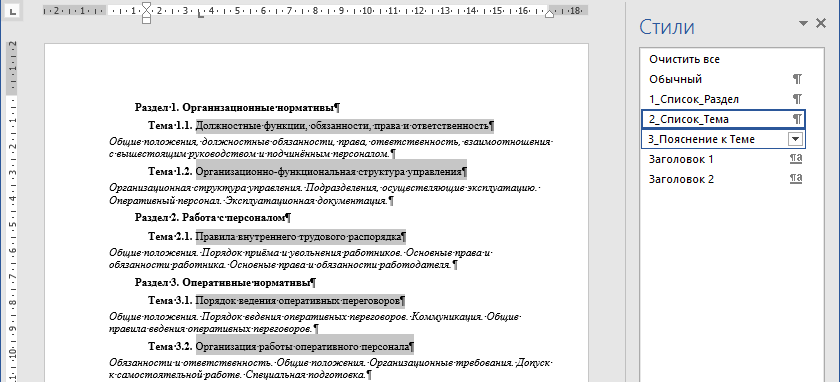Apply the 2_Список_Тема style
Viewport: 840px width, 382px height.
click(723, 119)
